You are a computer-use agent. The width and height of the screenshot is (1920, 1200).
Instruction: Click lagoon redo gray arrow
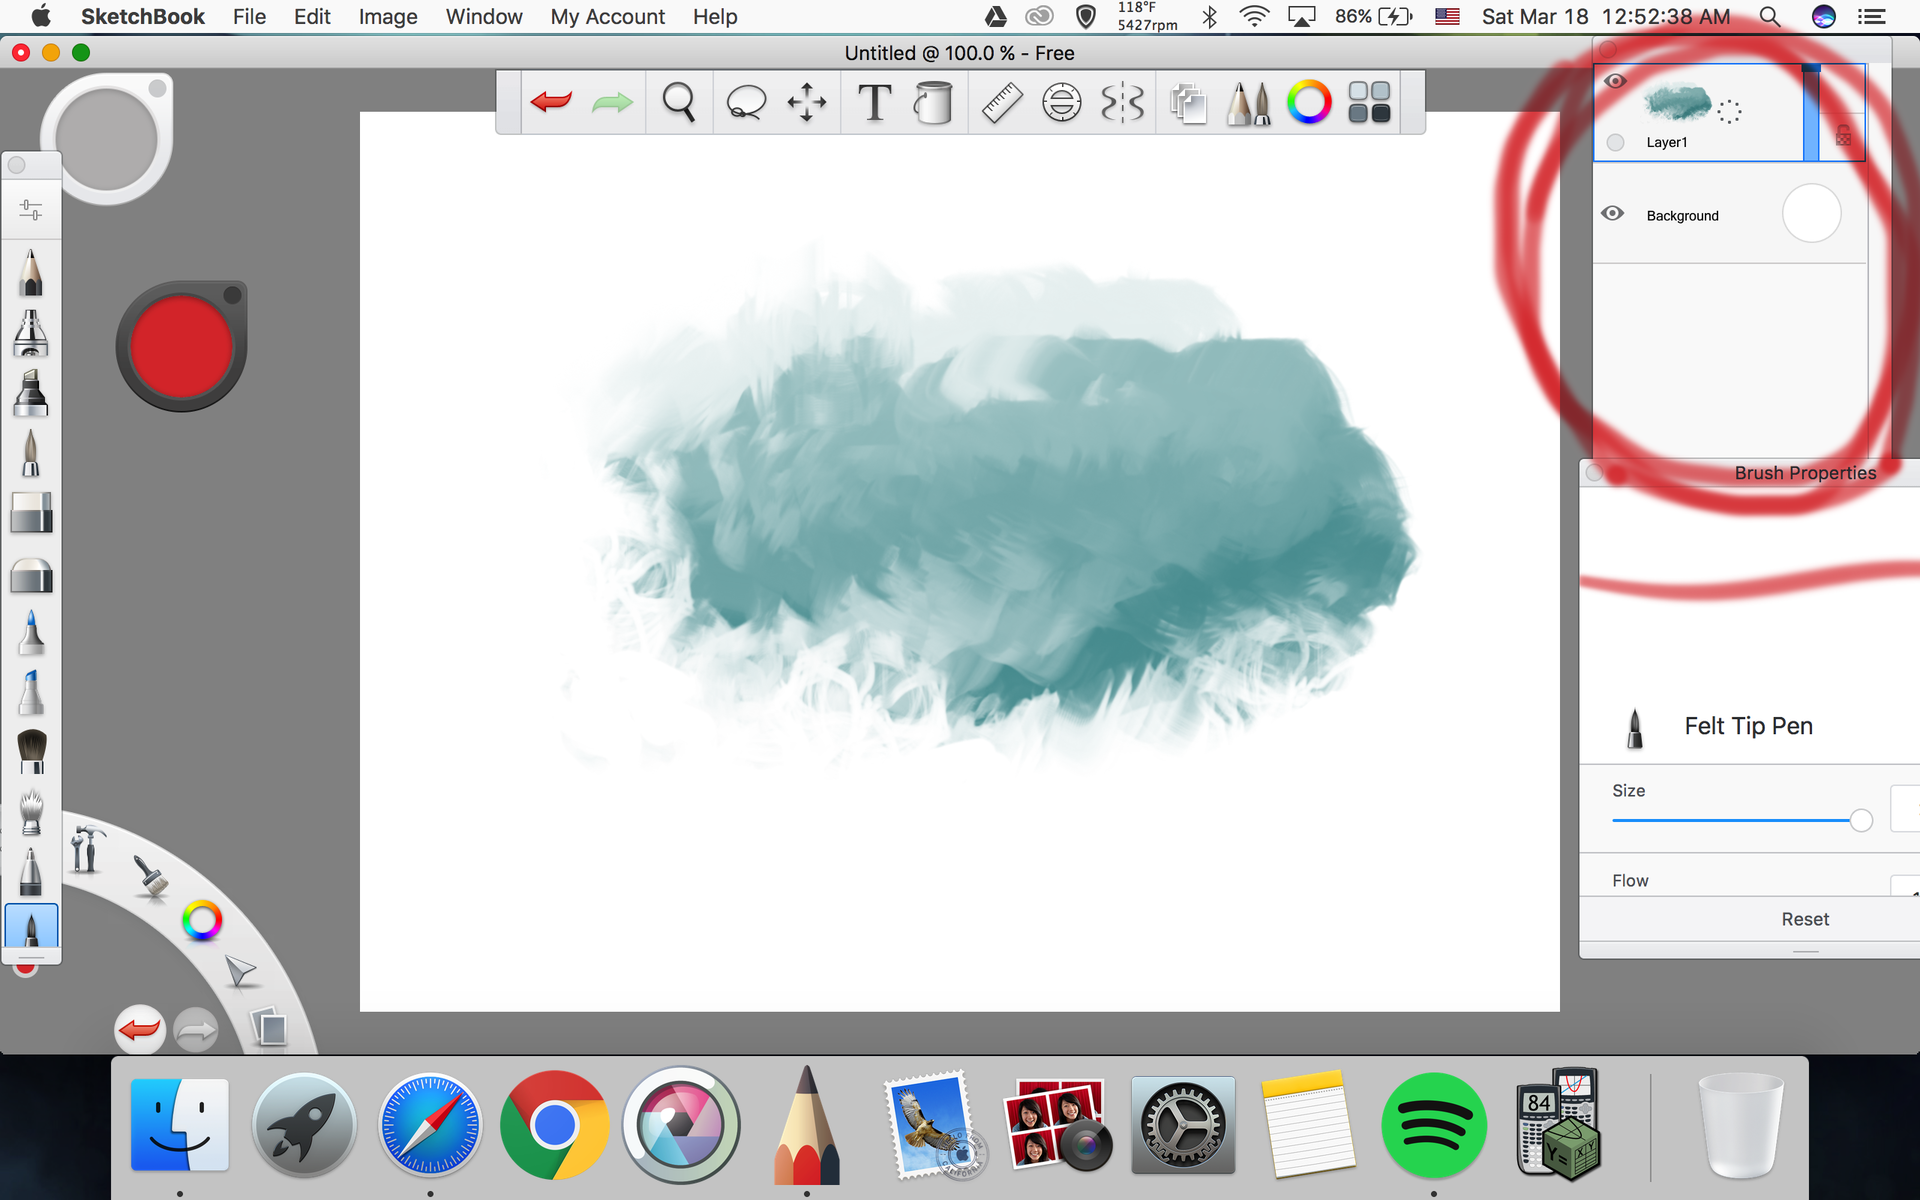click(196, 1030)
